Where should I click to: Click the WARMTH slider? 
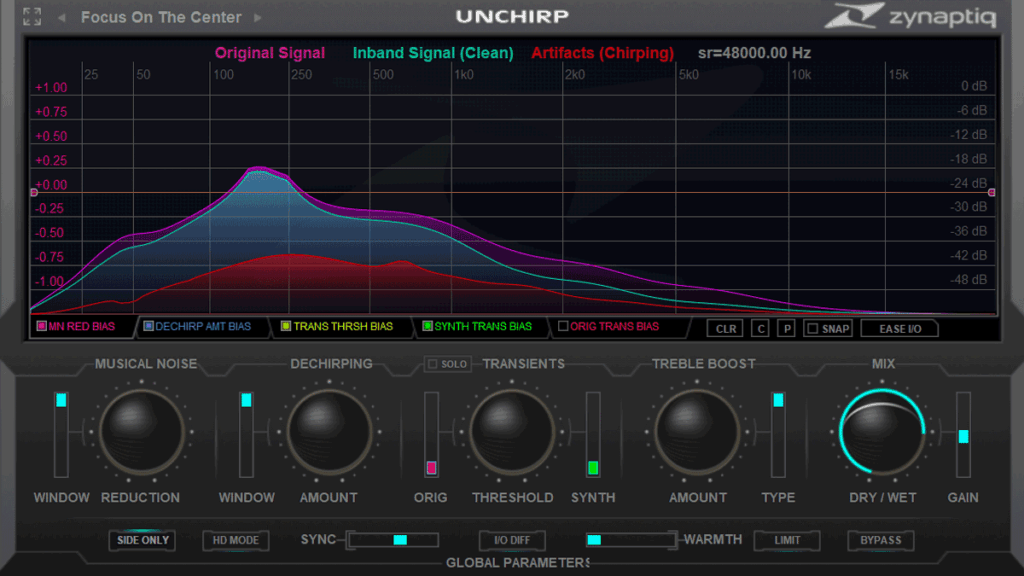pyautogui.click(x=631, y=539)
